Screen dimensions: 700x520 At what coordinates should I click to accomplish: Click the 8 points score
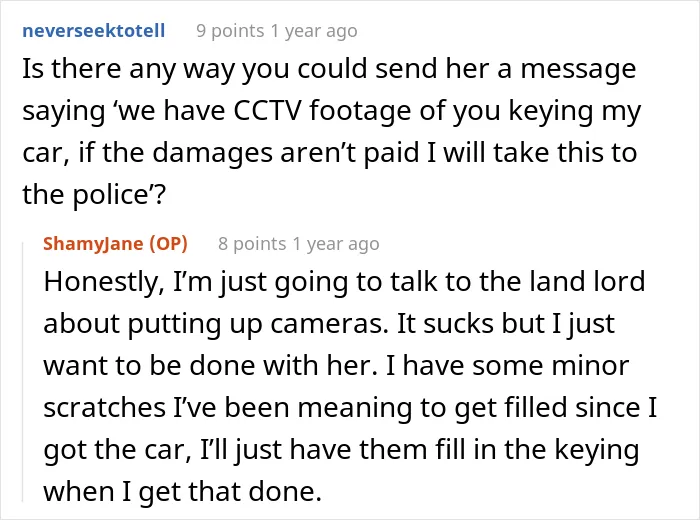point(252,244)
